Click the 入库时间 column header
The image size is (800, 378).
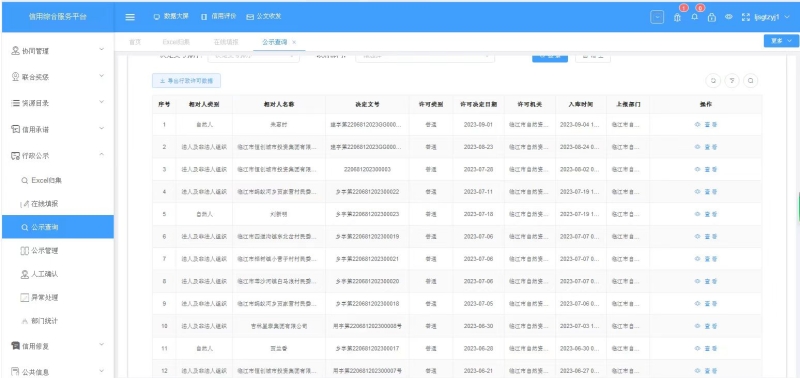pyautogui.click(x=581, y=104)
